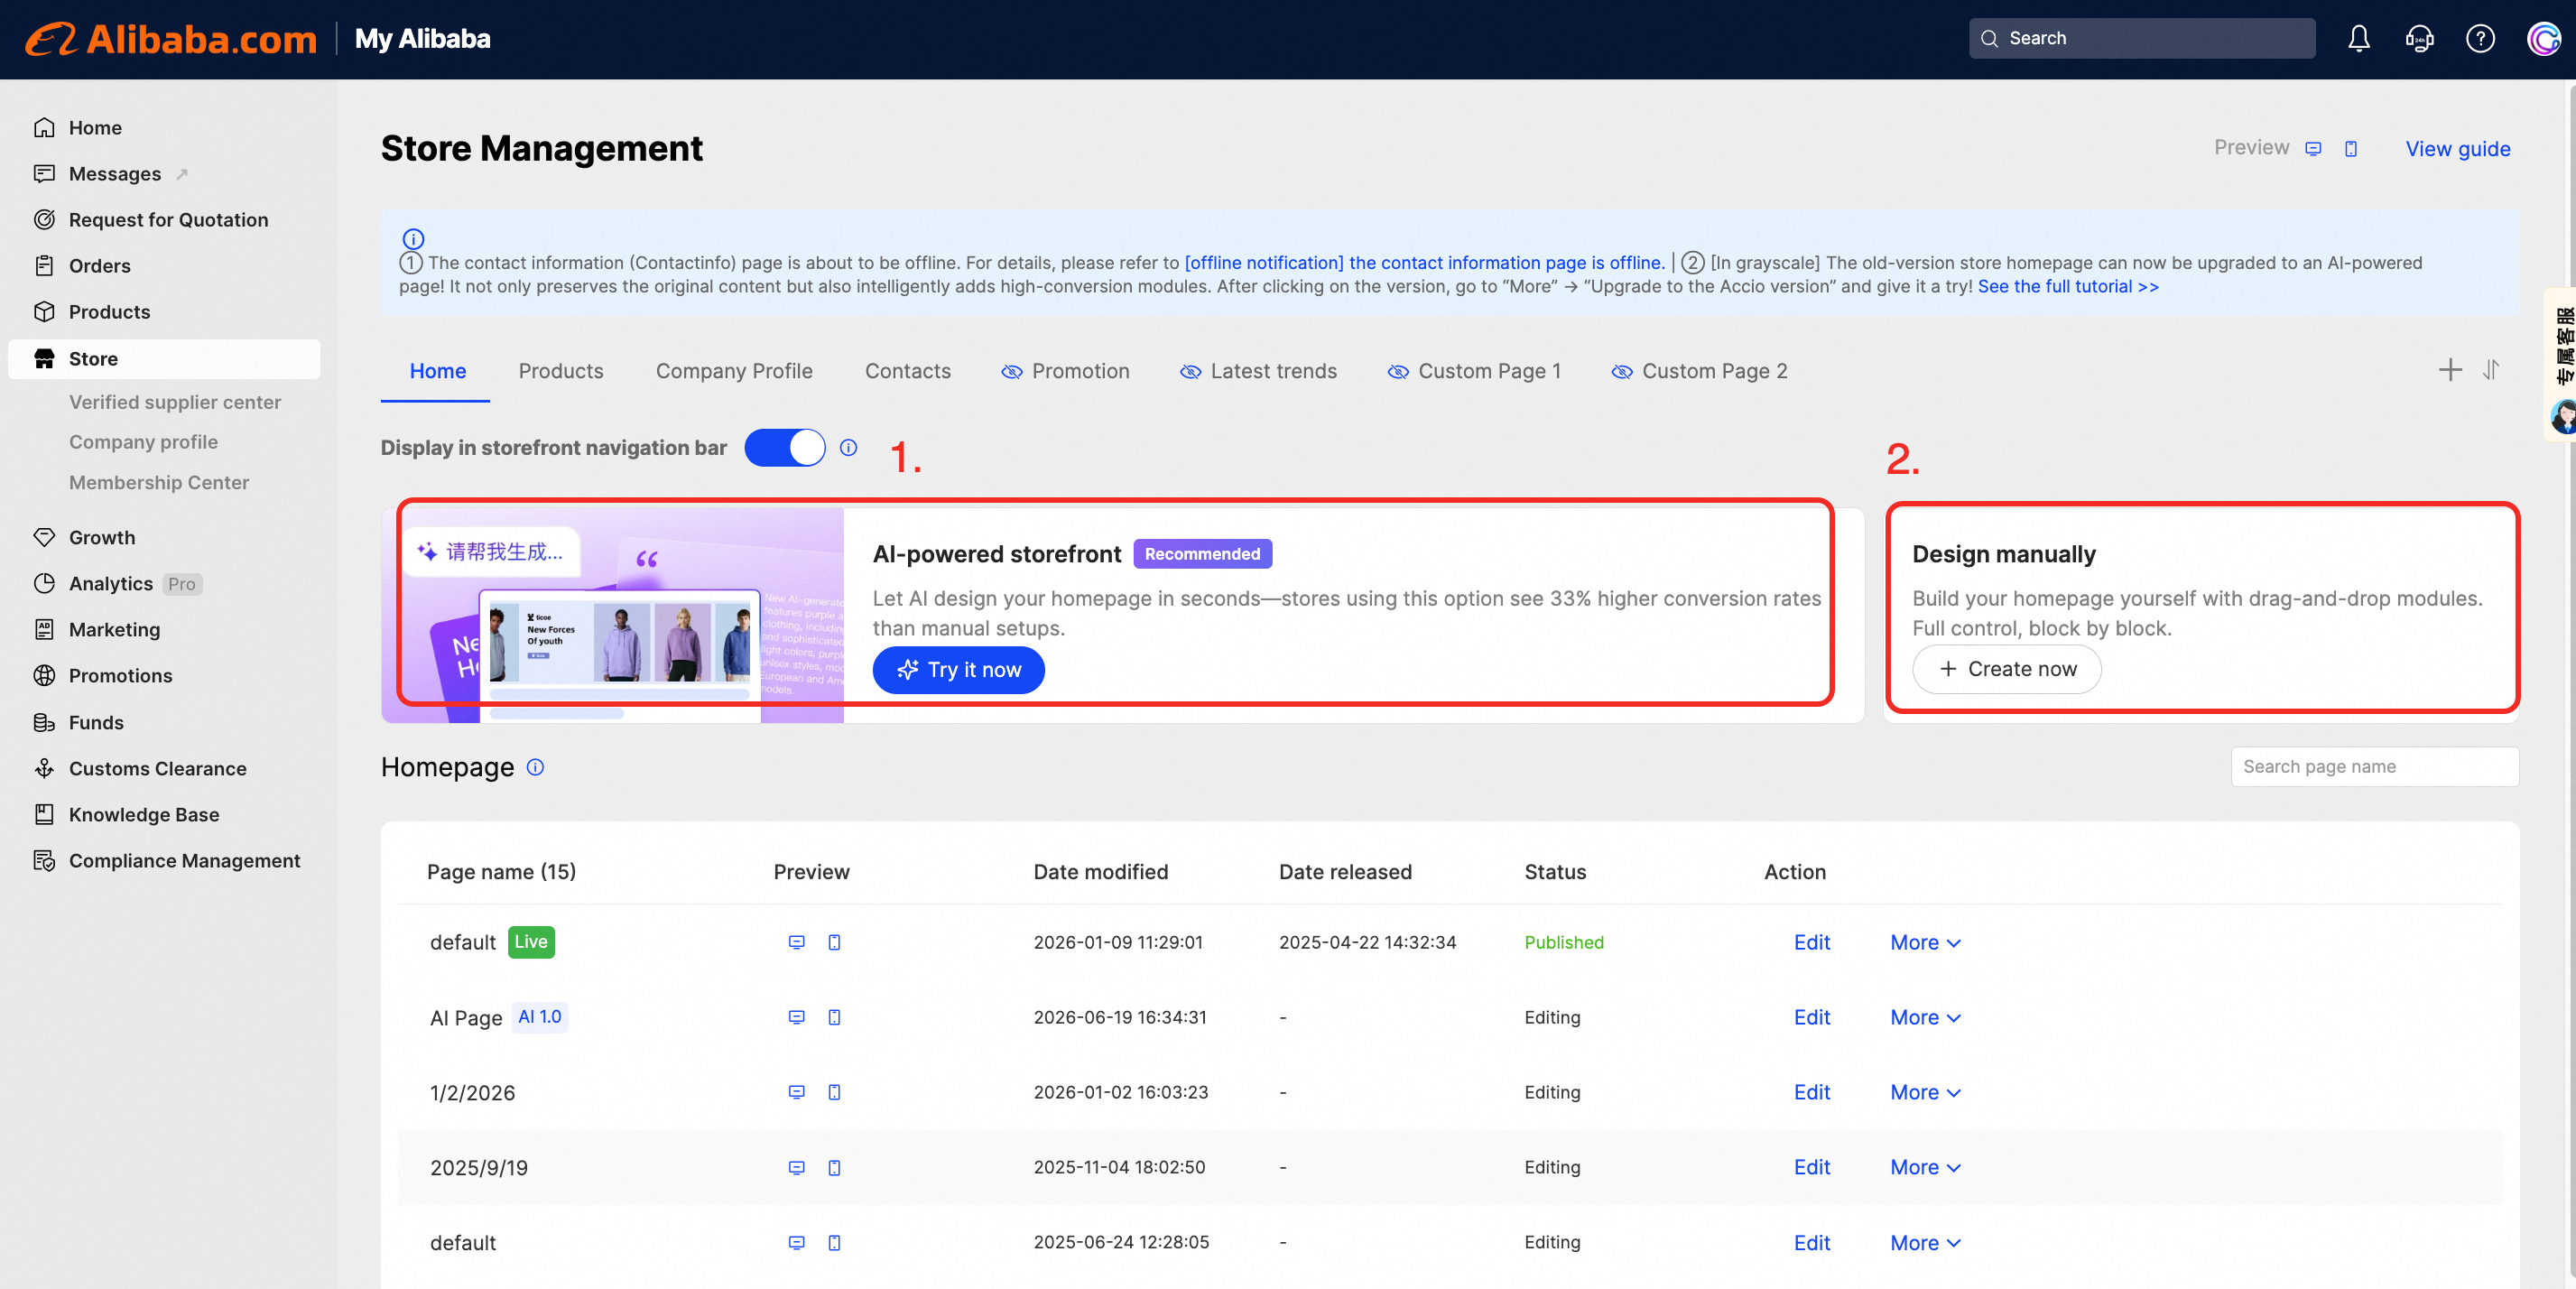Image resolution: width=2576 pixels, height=1289 pixels.
Task: Switch to the Company Profile tab
Action: 734,371
